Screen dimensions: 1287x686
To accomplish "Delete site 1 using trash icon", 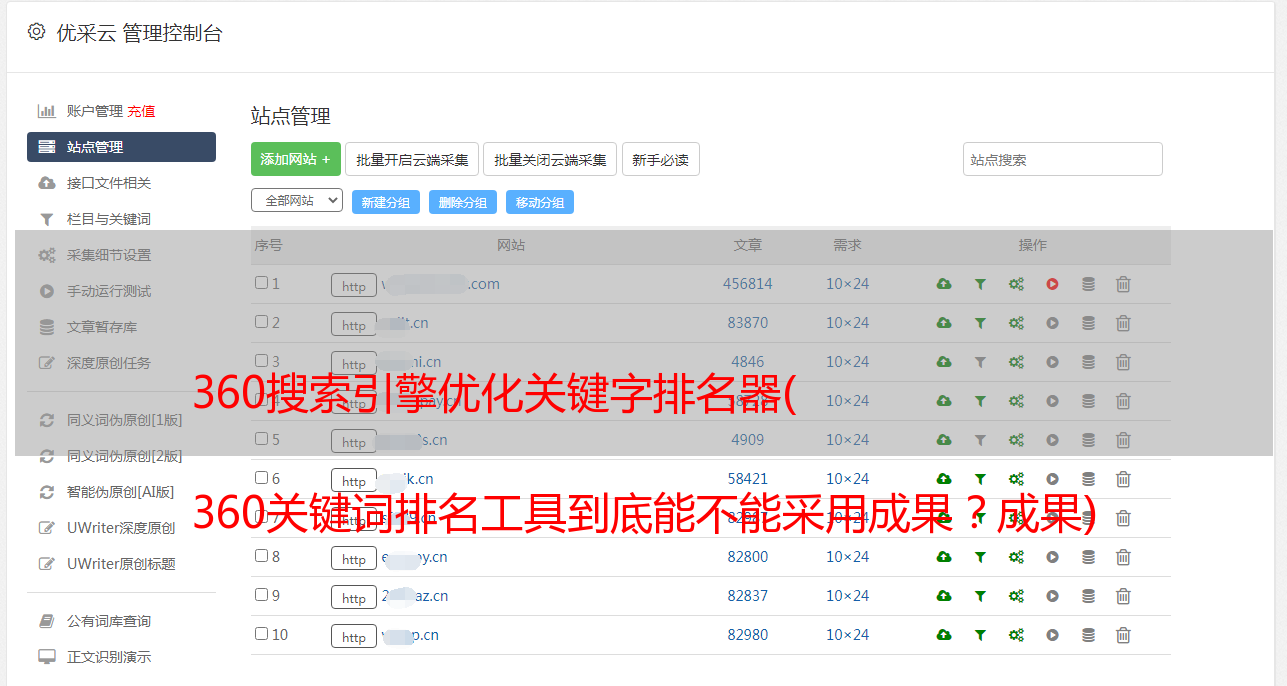I will (x=1123, y=284).
